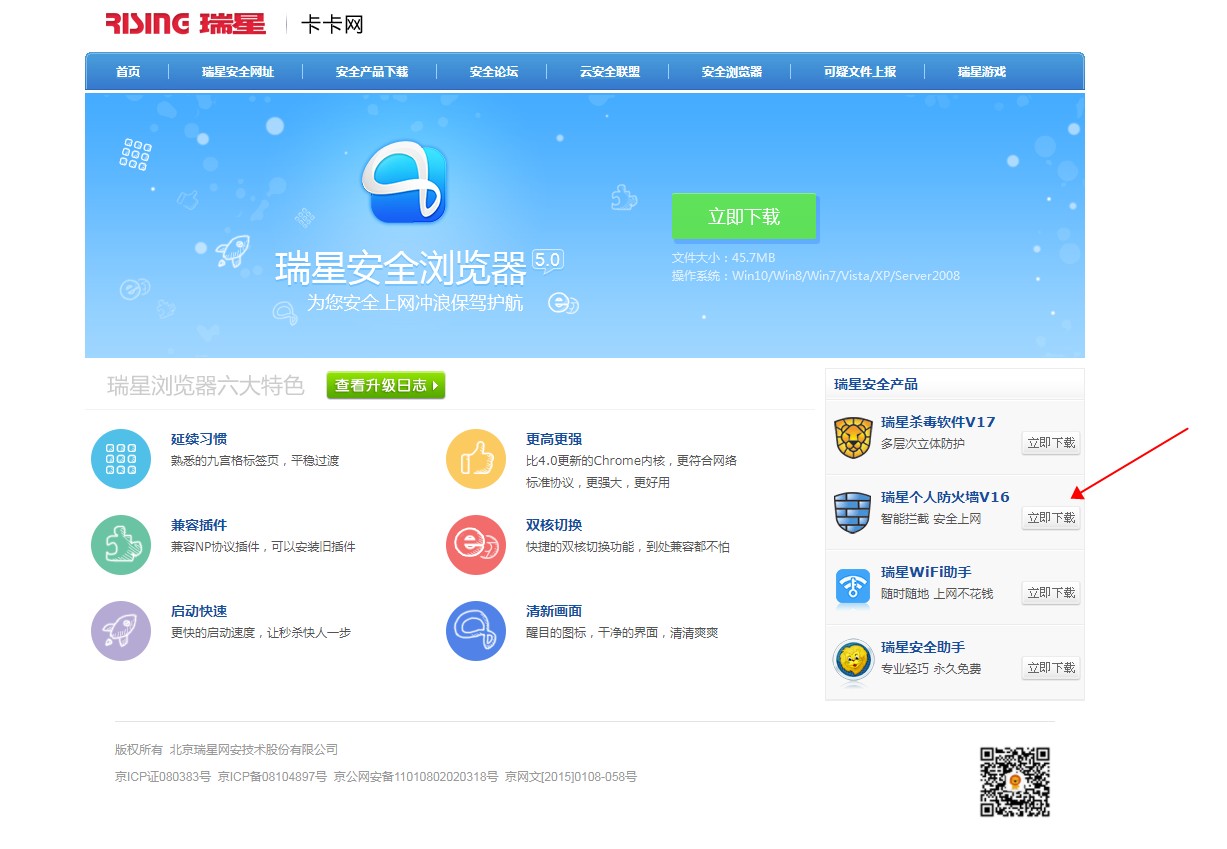Image resolution: width=1227 pixels, height=849 pixels.
Task: Click the 智能拦截 安全上网 description text
Action: tap(931, 518)
